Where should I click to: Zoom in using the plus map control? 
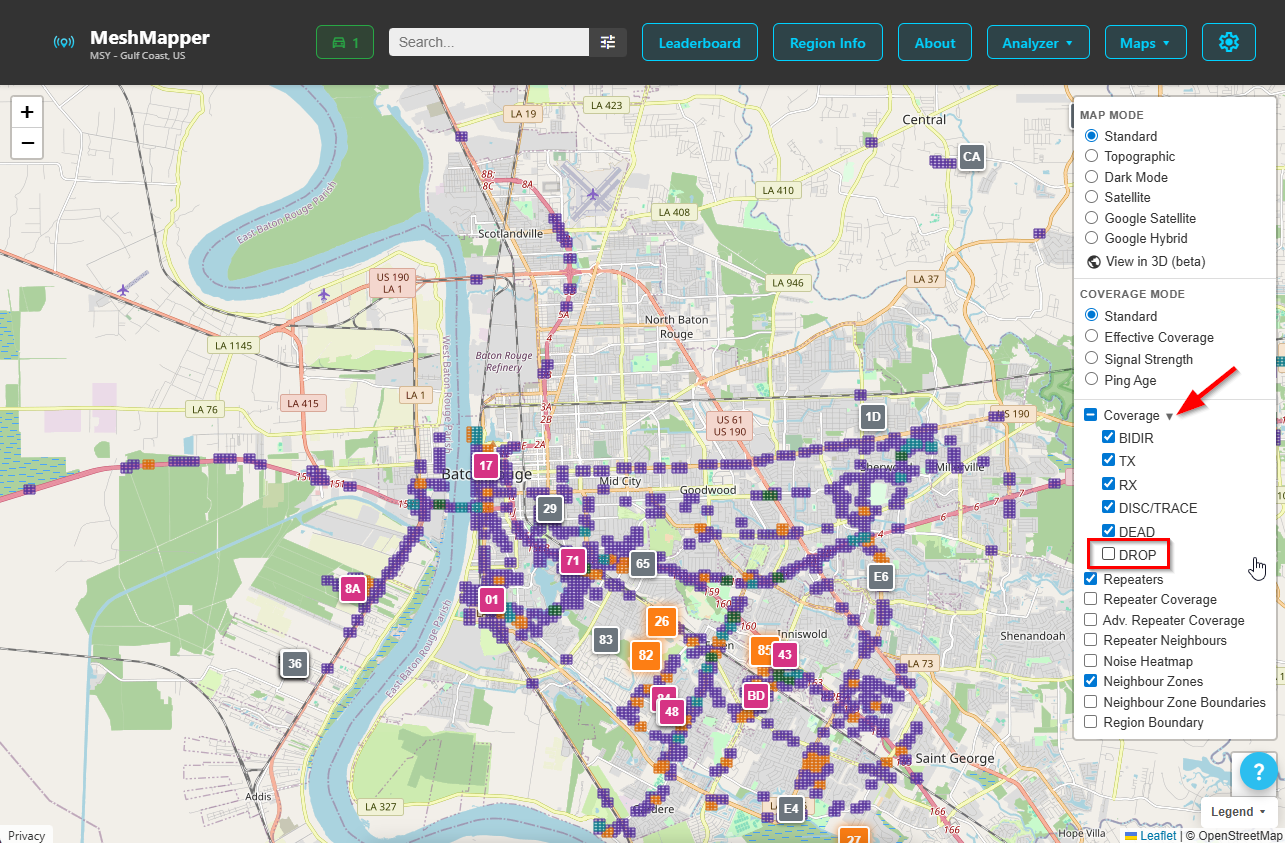(26, 112)
